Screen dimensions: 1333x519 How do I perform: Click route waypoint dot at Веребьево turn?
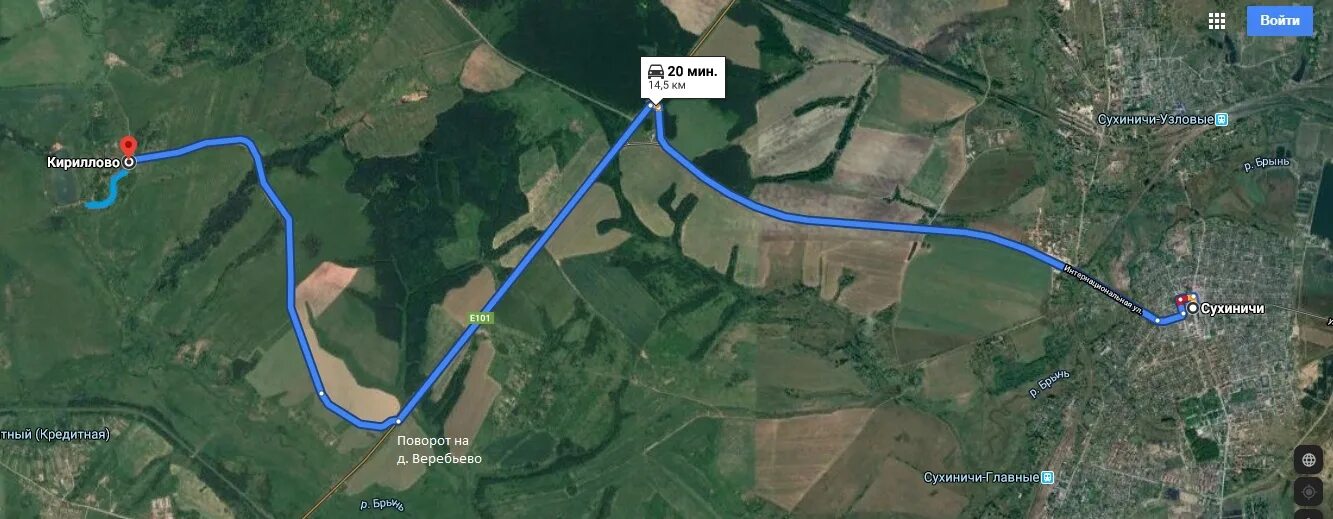397,421
